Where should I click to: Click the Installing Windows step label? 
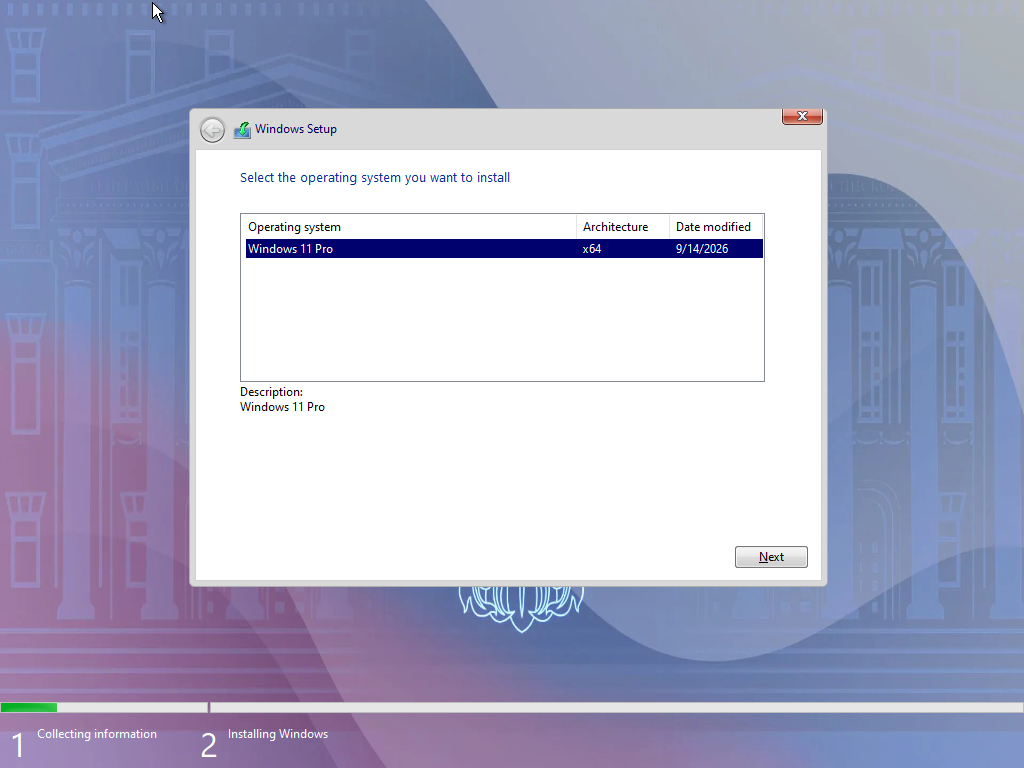pos(278,734)
